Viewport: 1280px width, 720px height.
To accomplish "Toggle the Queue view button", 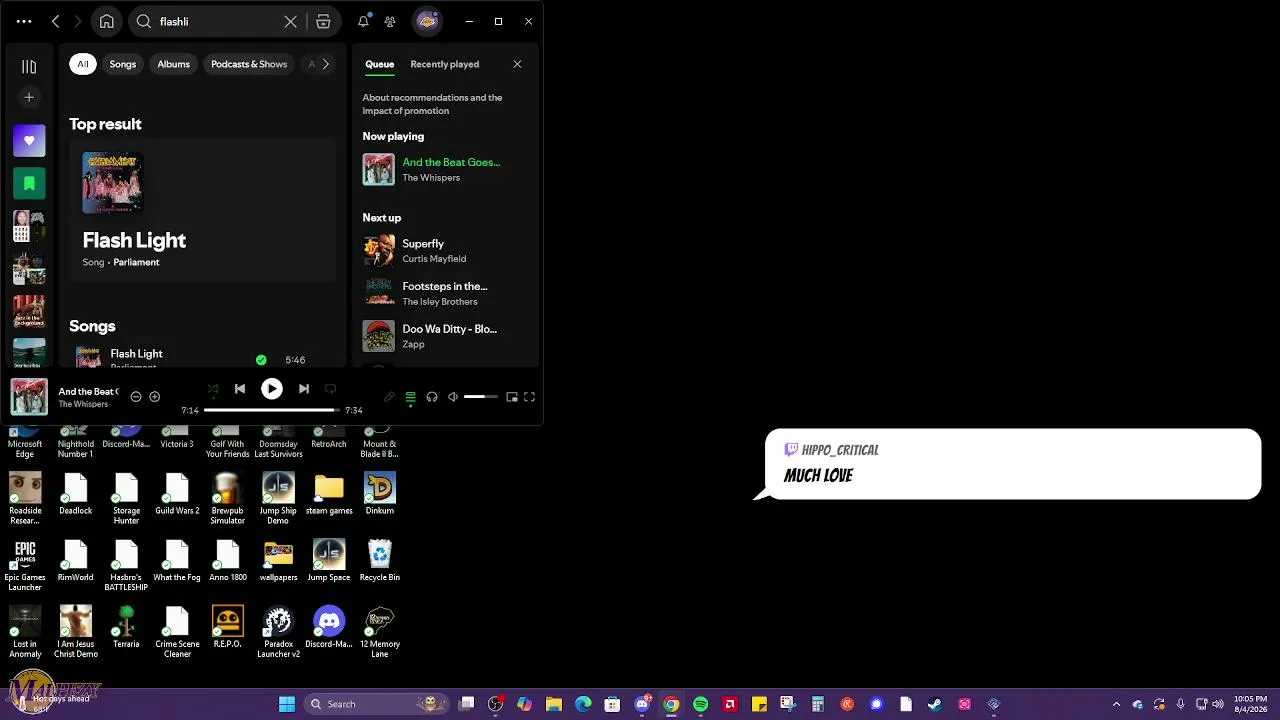I will coord(410,397).
